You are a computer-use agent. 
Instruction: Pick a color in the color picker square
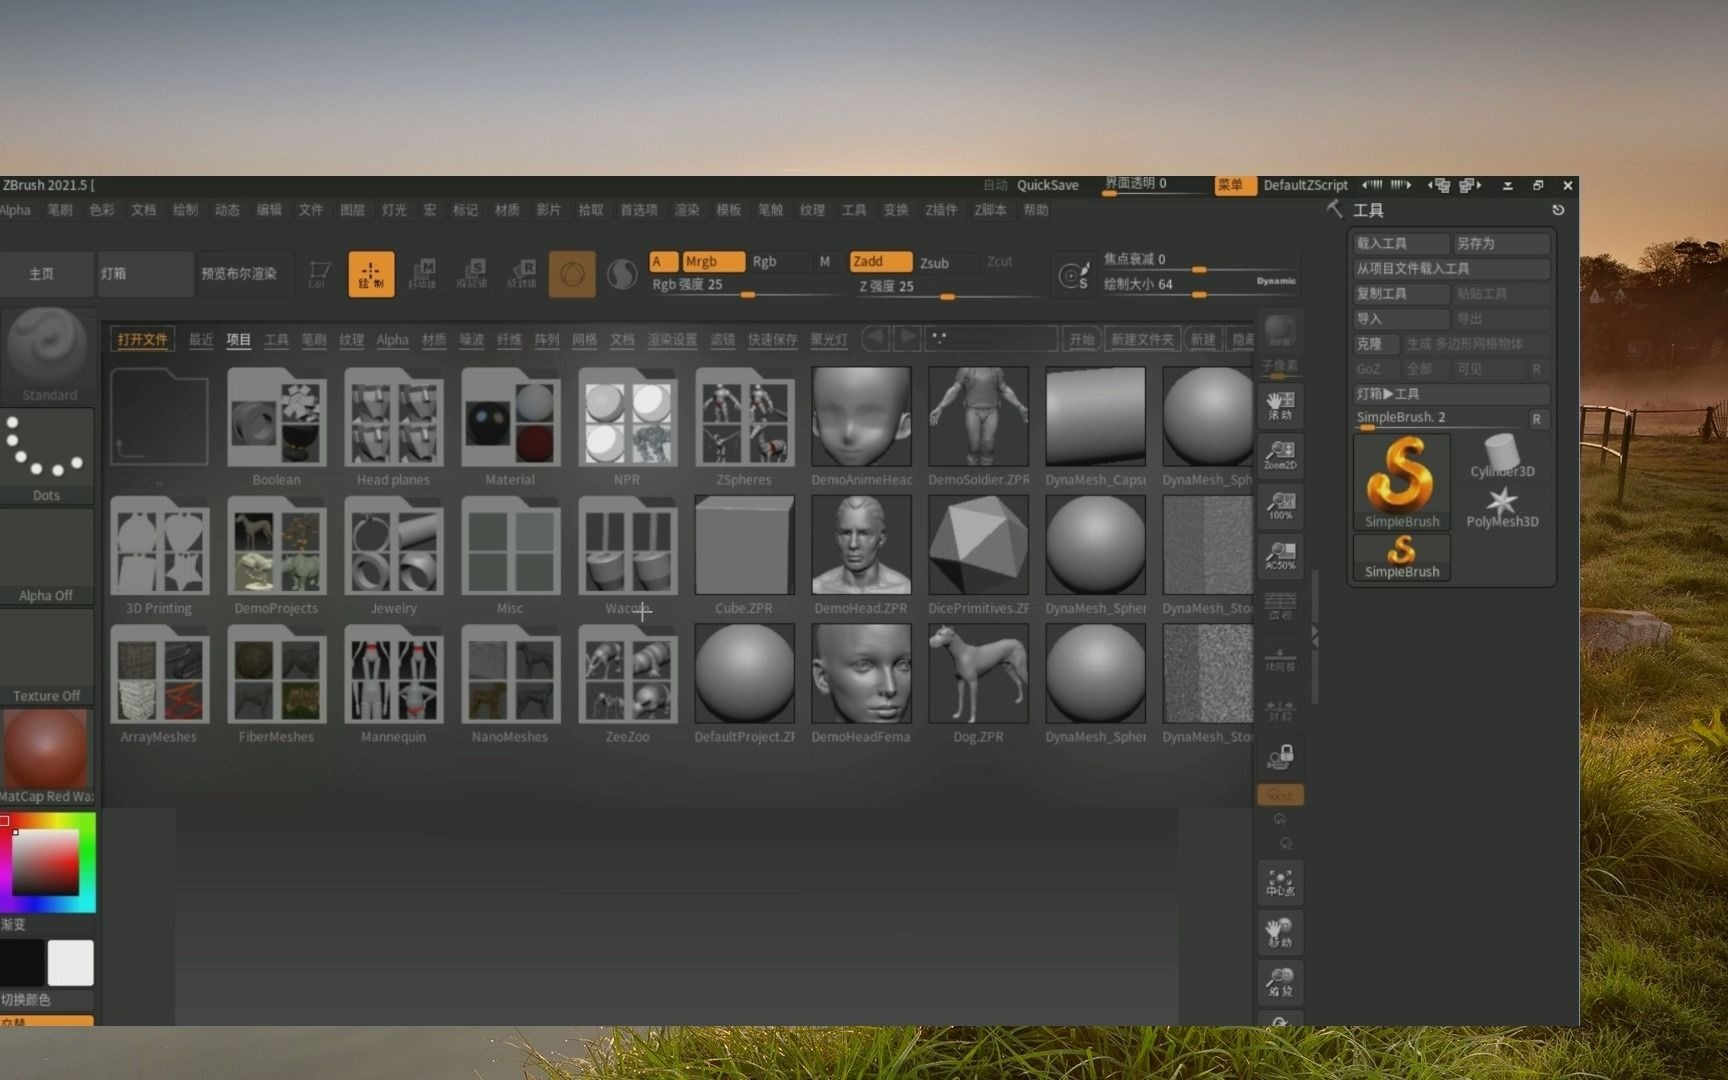click(x=45, y=861)
